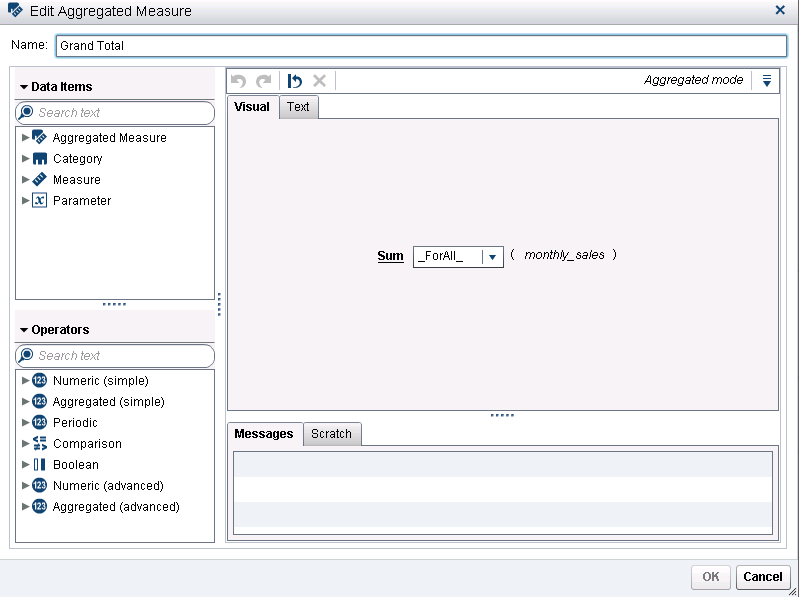Screen dimensions: 799x597
Task: Click the Numeric (simple) 123 icon
Action: (39, 381)
